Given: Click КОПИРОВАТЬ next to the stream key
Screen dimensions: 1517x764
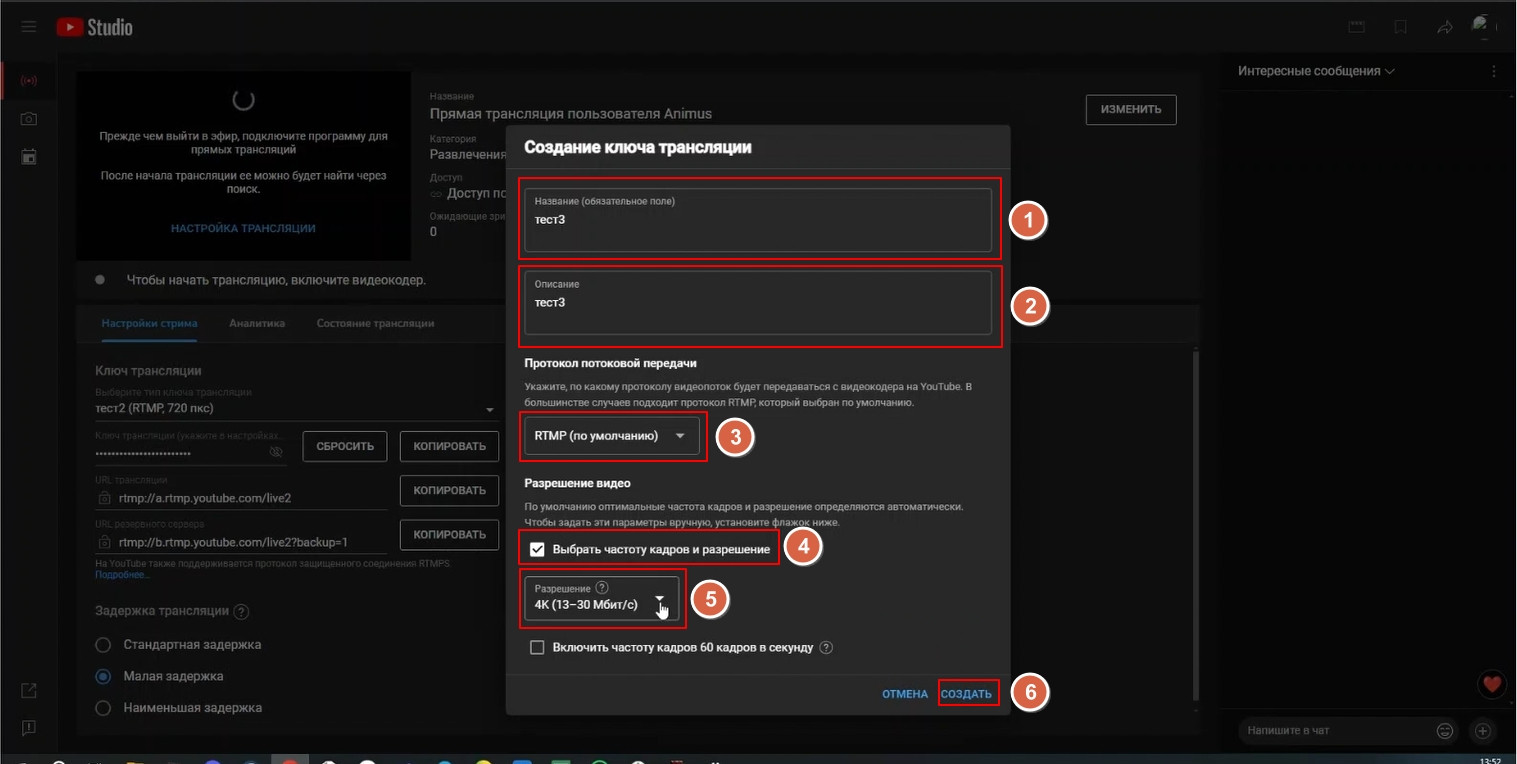Looking at the screenshot, I should tap(450, 446).
